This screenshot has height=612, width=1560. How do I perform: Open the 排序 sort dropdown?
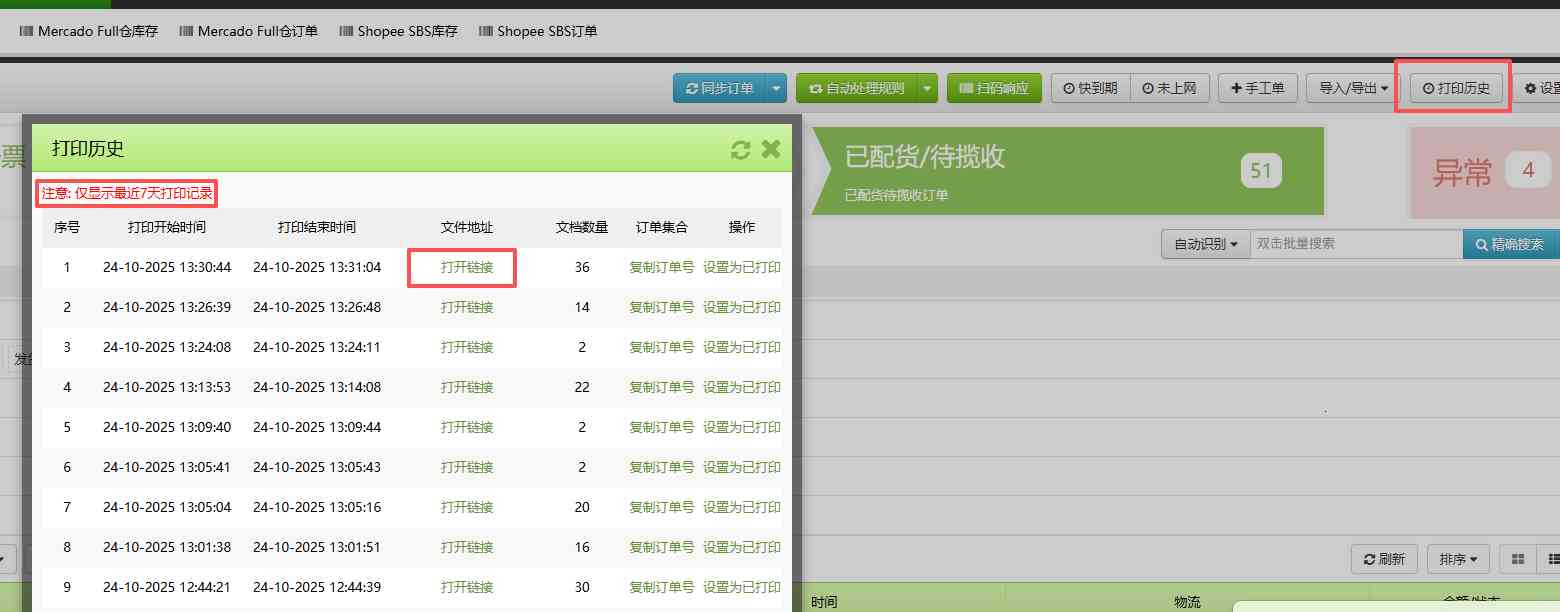point(1457,559)
